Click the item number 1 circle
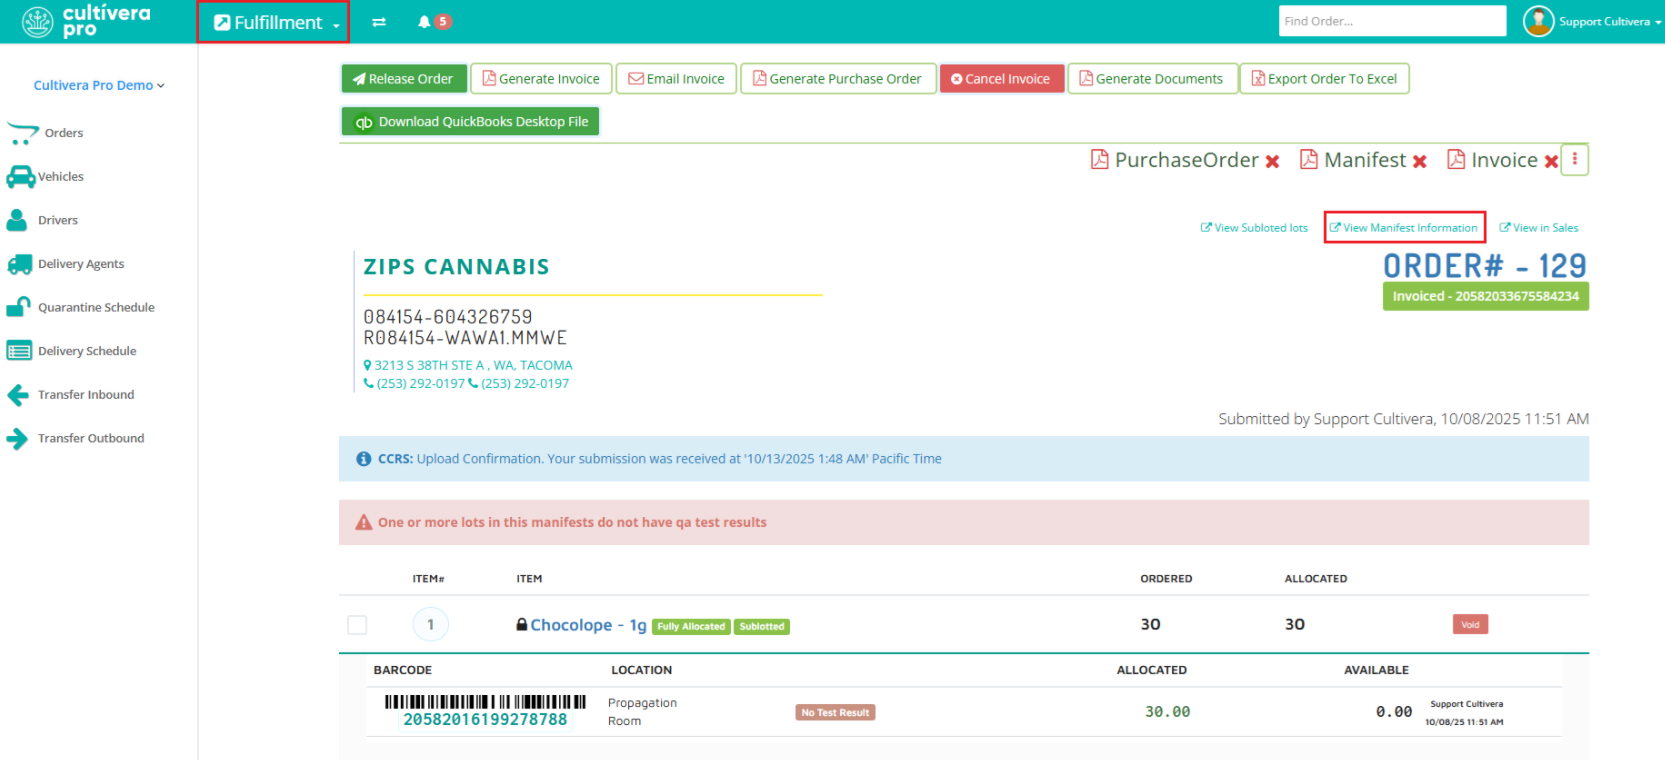 click(x=431, y=625)
